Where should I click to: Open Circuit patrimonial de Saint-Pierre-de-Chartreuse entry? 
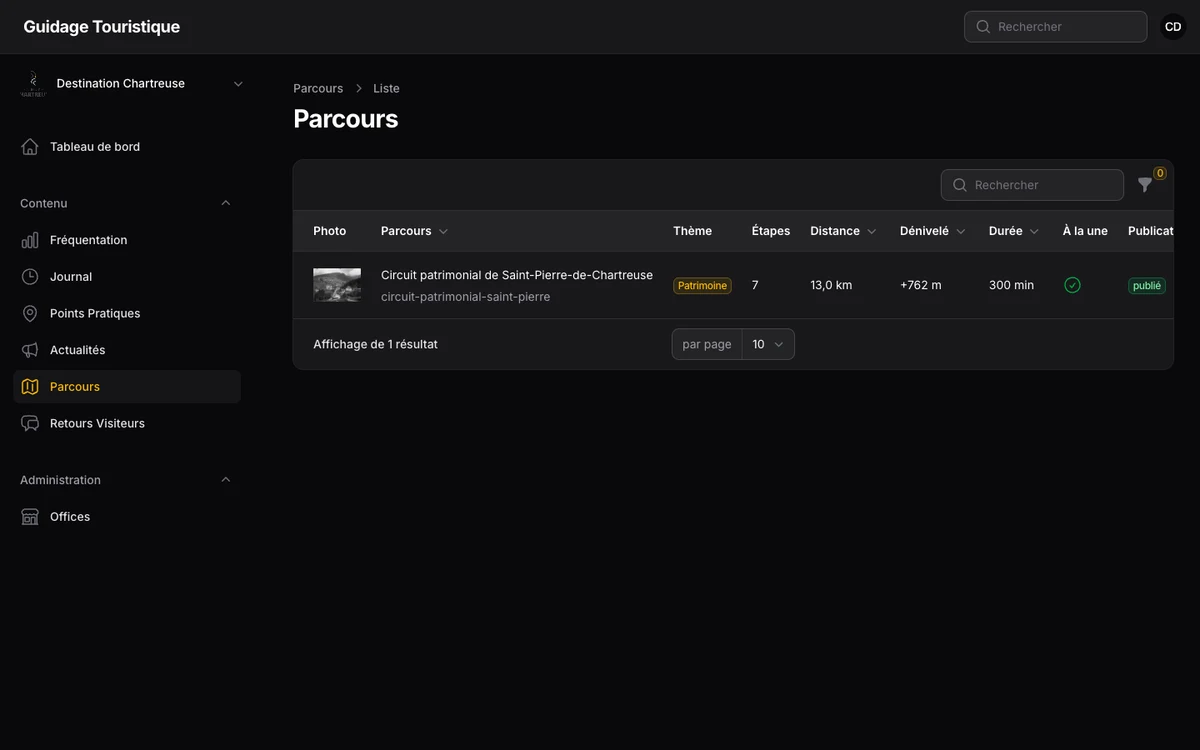tap(517, 275)
